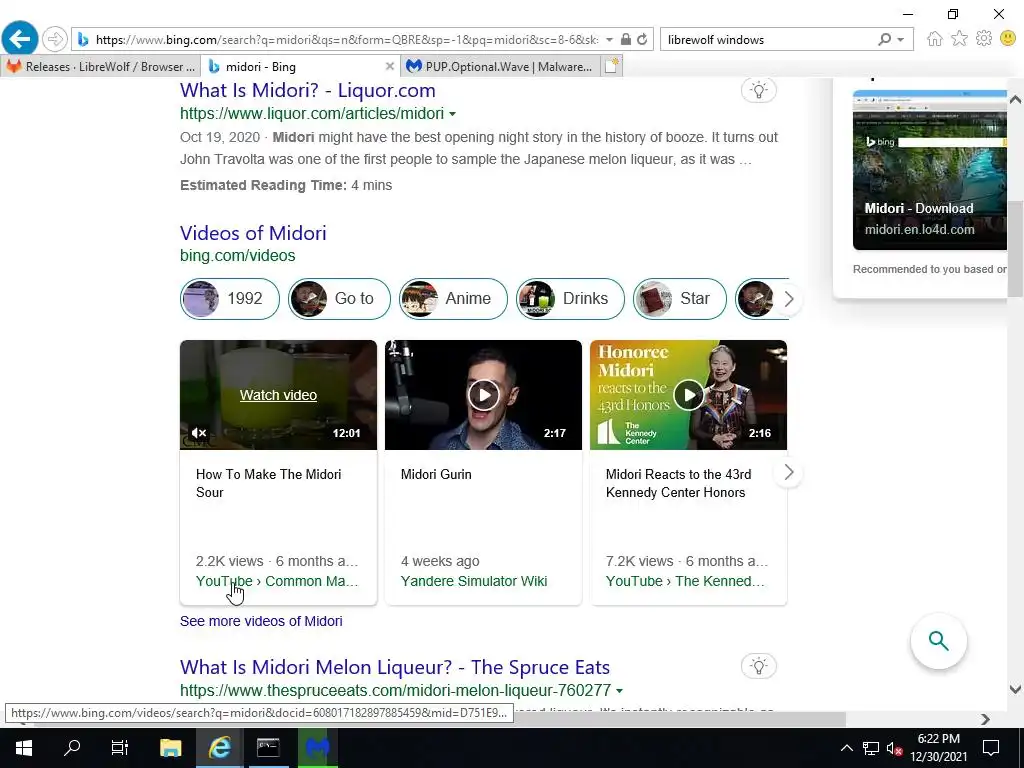
Task: Go back using the blue back arrow
Action: 20,39
